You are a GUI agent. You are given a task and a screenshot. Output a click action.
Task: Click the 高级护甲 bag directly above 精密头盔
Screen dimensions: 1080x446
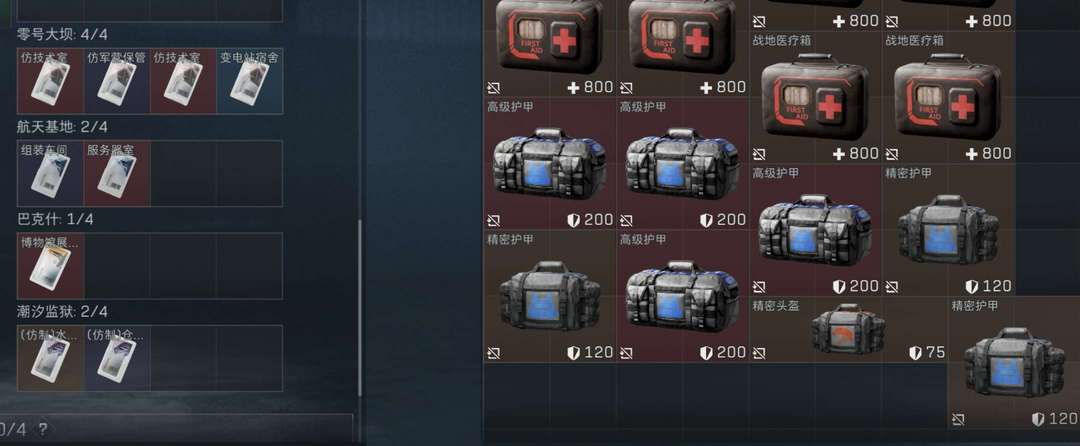click(x=815, y=230)
